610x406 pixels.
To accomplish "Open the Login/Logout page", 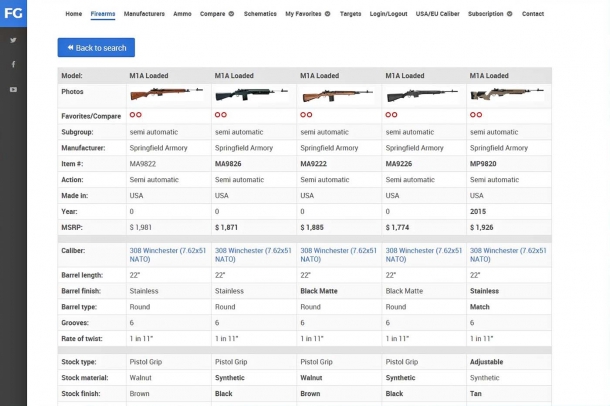I will coord(389,14).
